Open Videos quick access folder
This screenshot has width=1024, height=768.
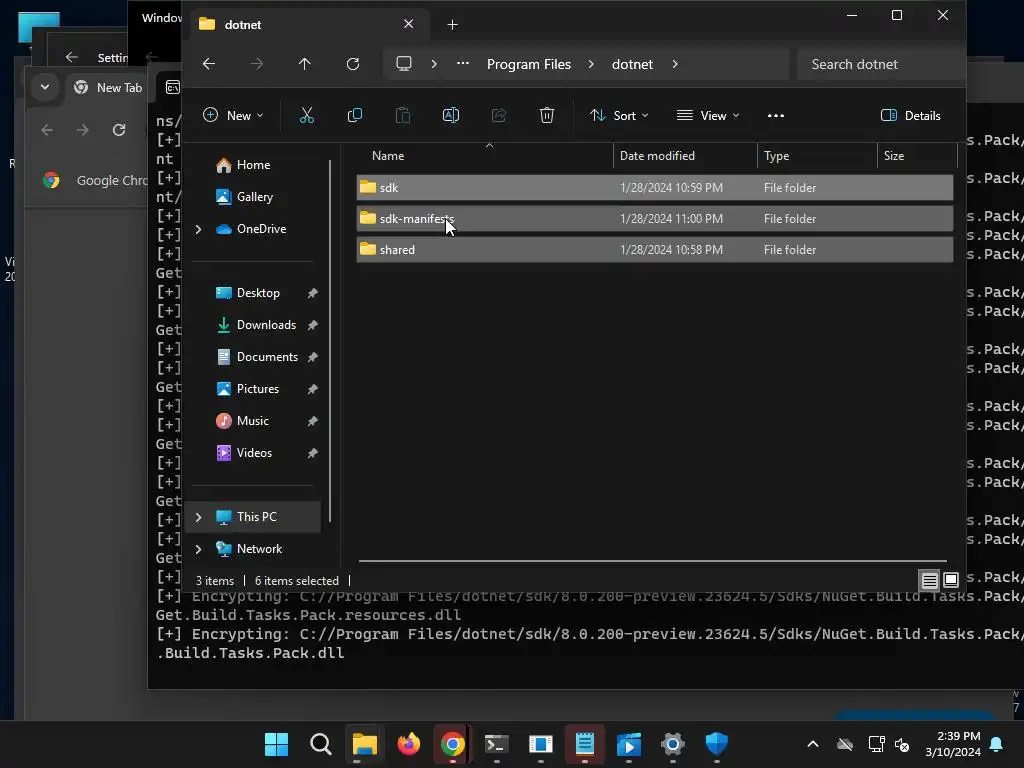[x=256, y=453]
